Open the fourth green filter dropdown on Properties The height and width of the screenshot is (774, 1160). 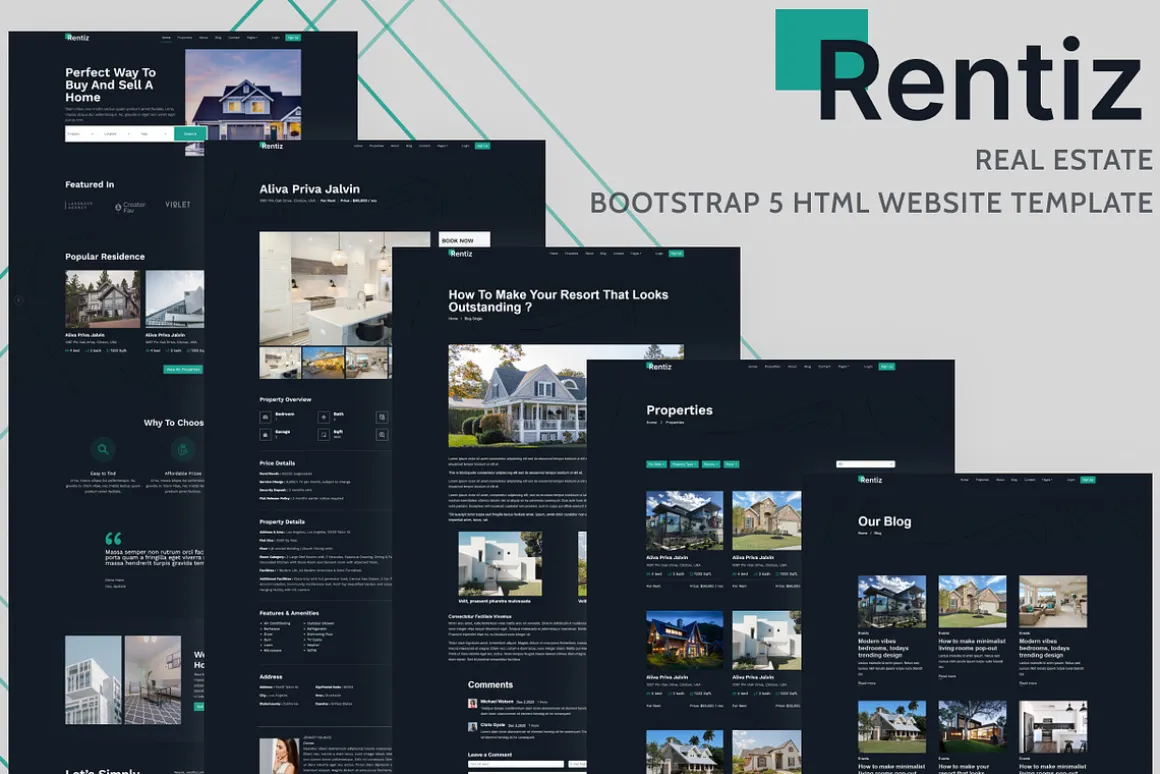pyautogui.click(x=731, y=464)
